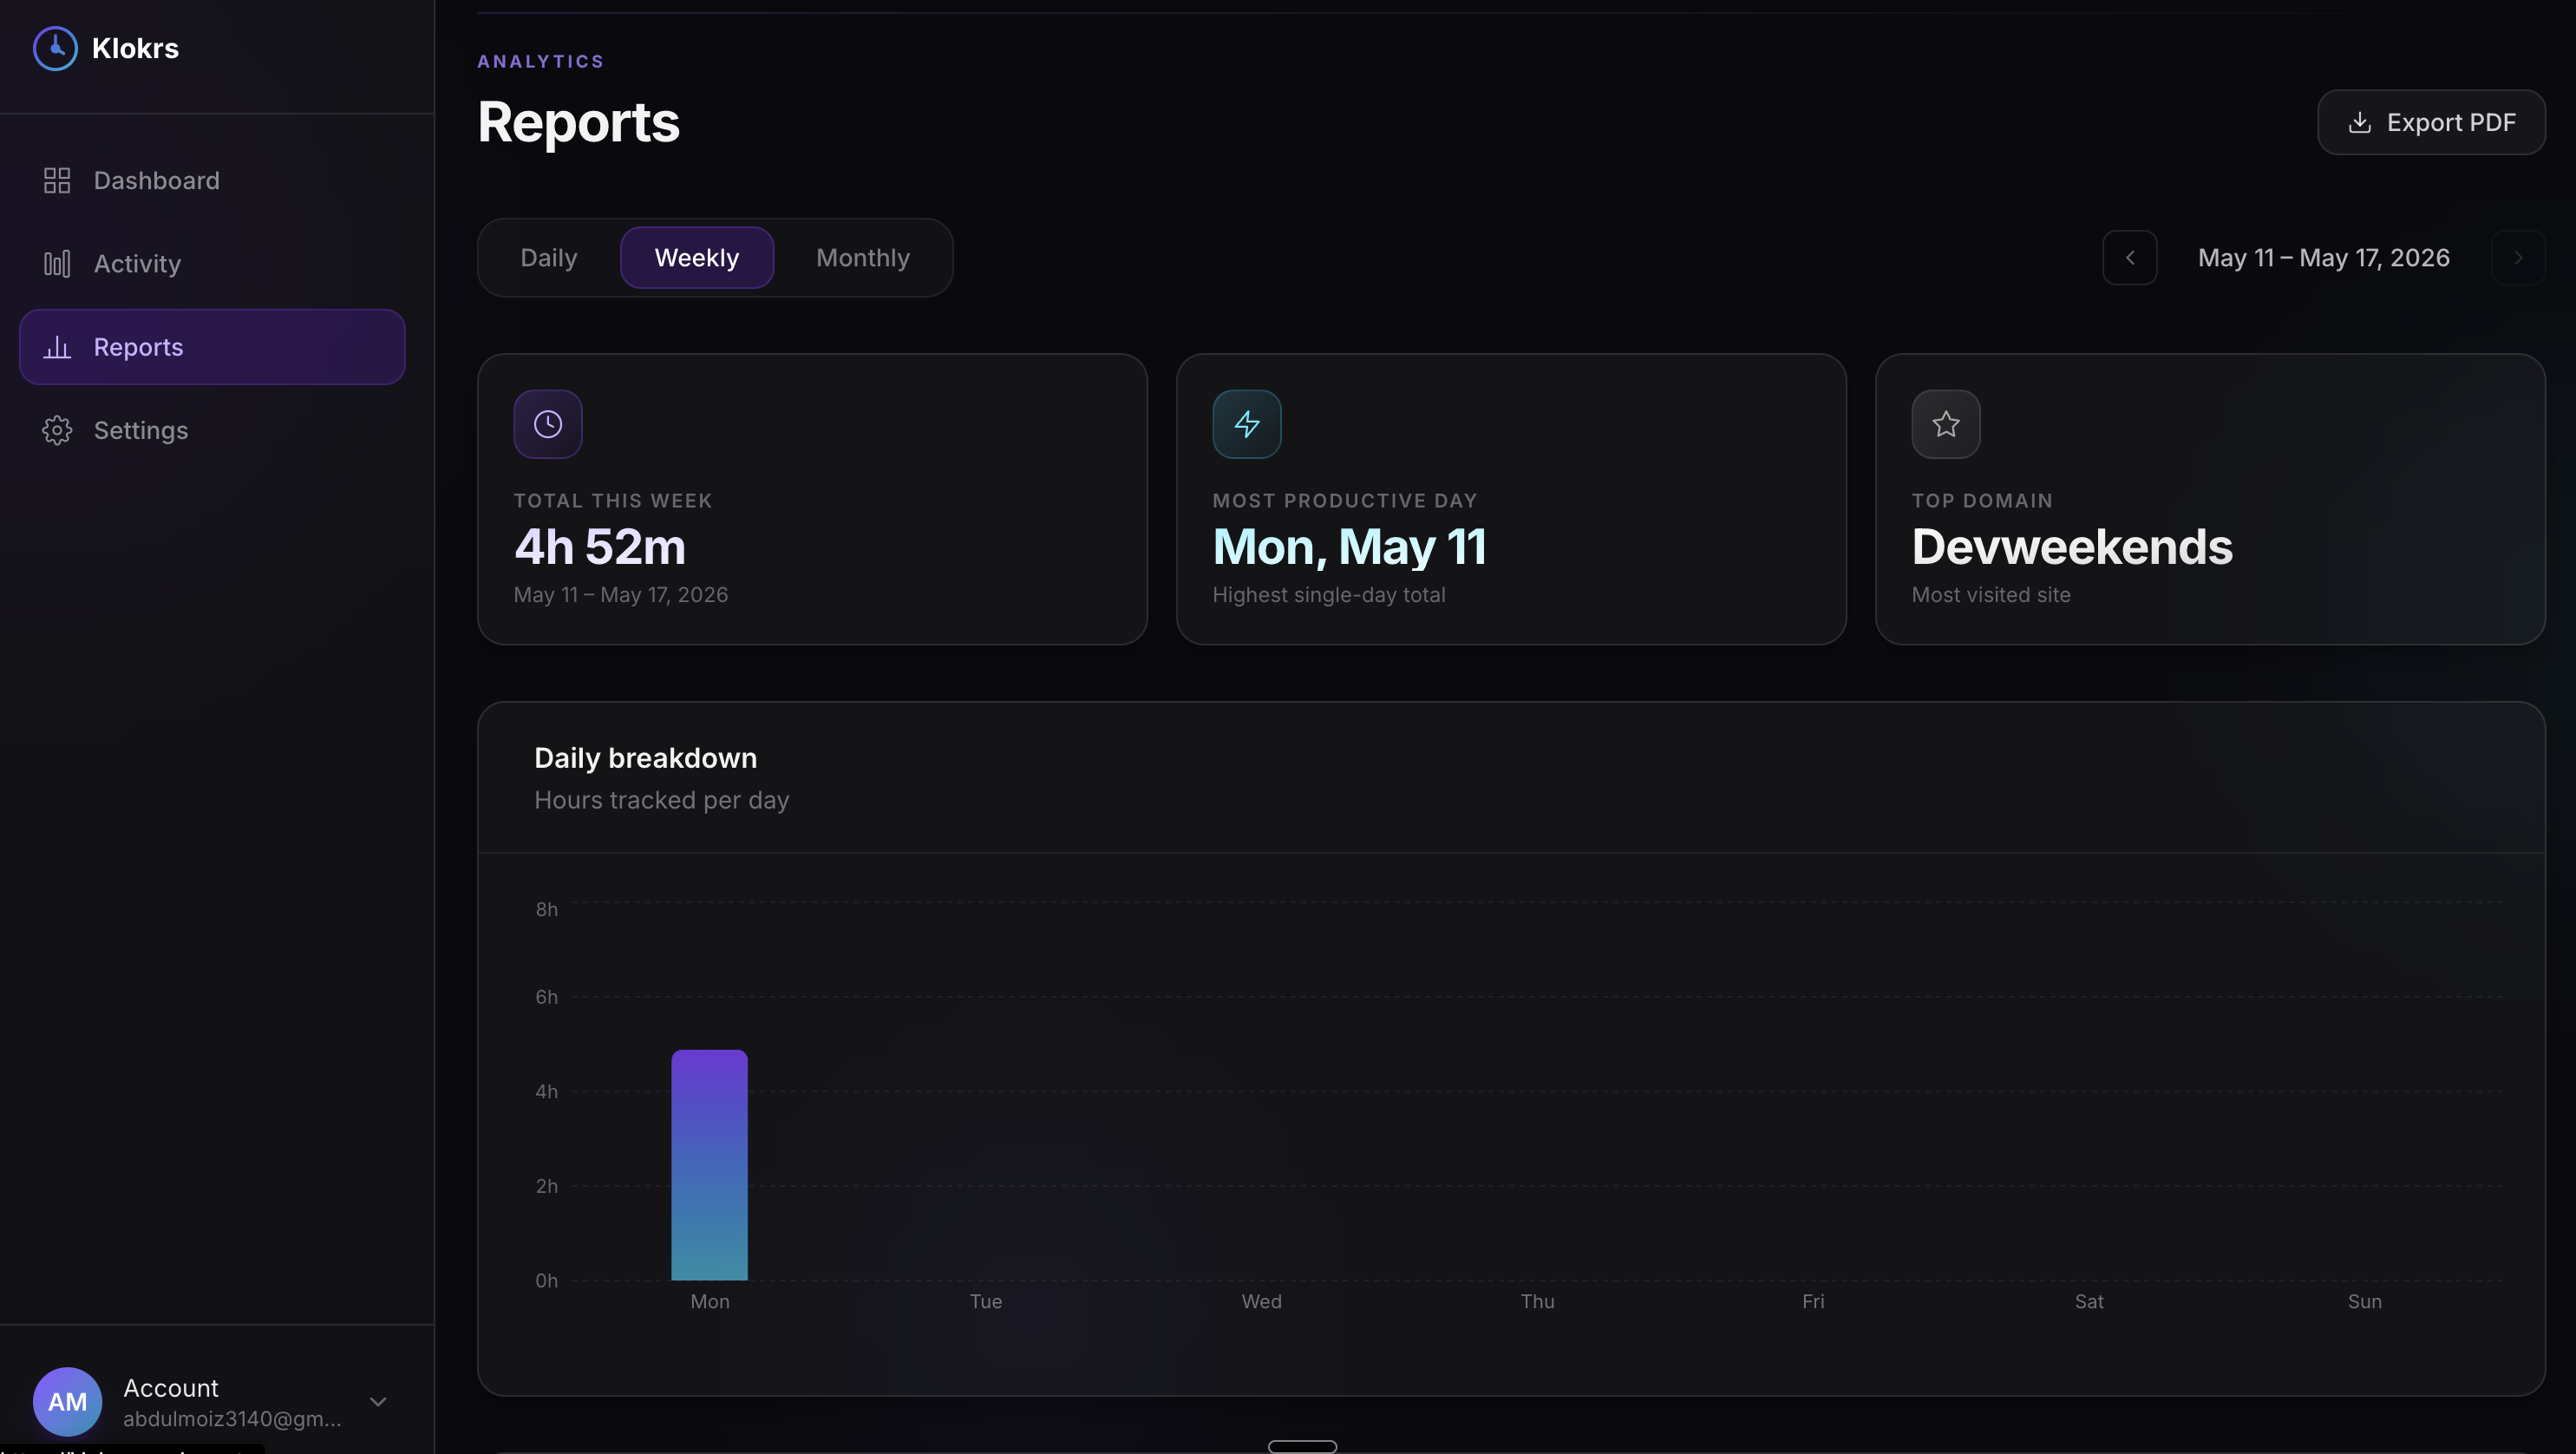Click the Reports page title heading

click(x=578, y=122)
